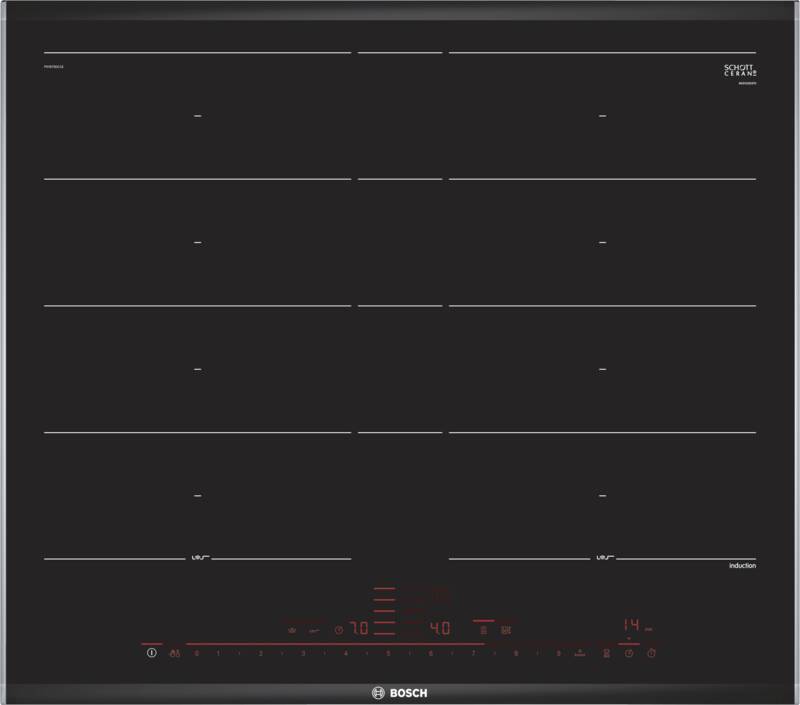800x705 pixels.
Task: Tap the word 'induction' on the glass
Action: pos(742,566)
